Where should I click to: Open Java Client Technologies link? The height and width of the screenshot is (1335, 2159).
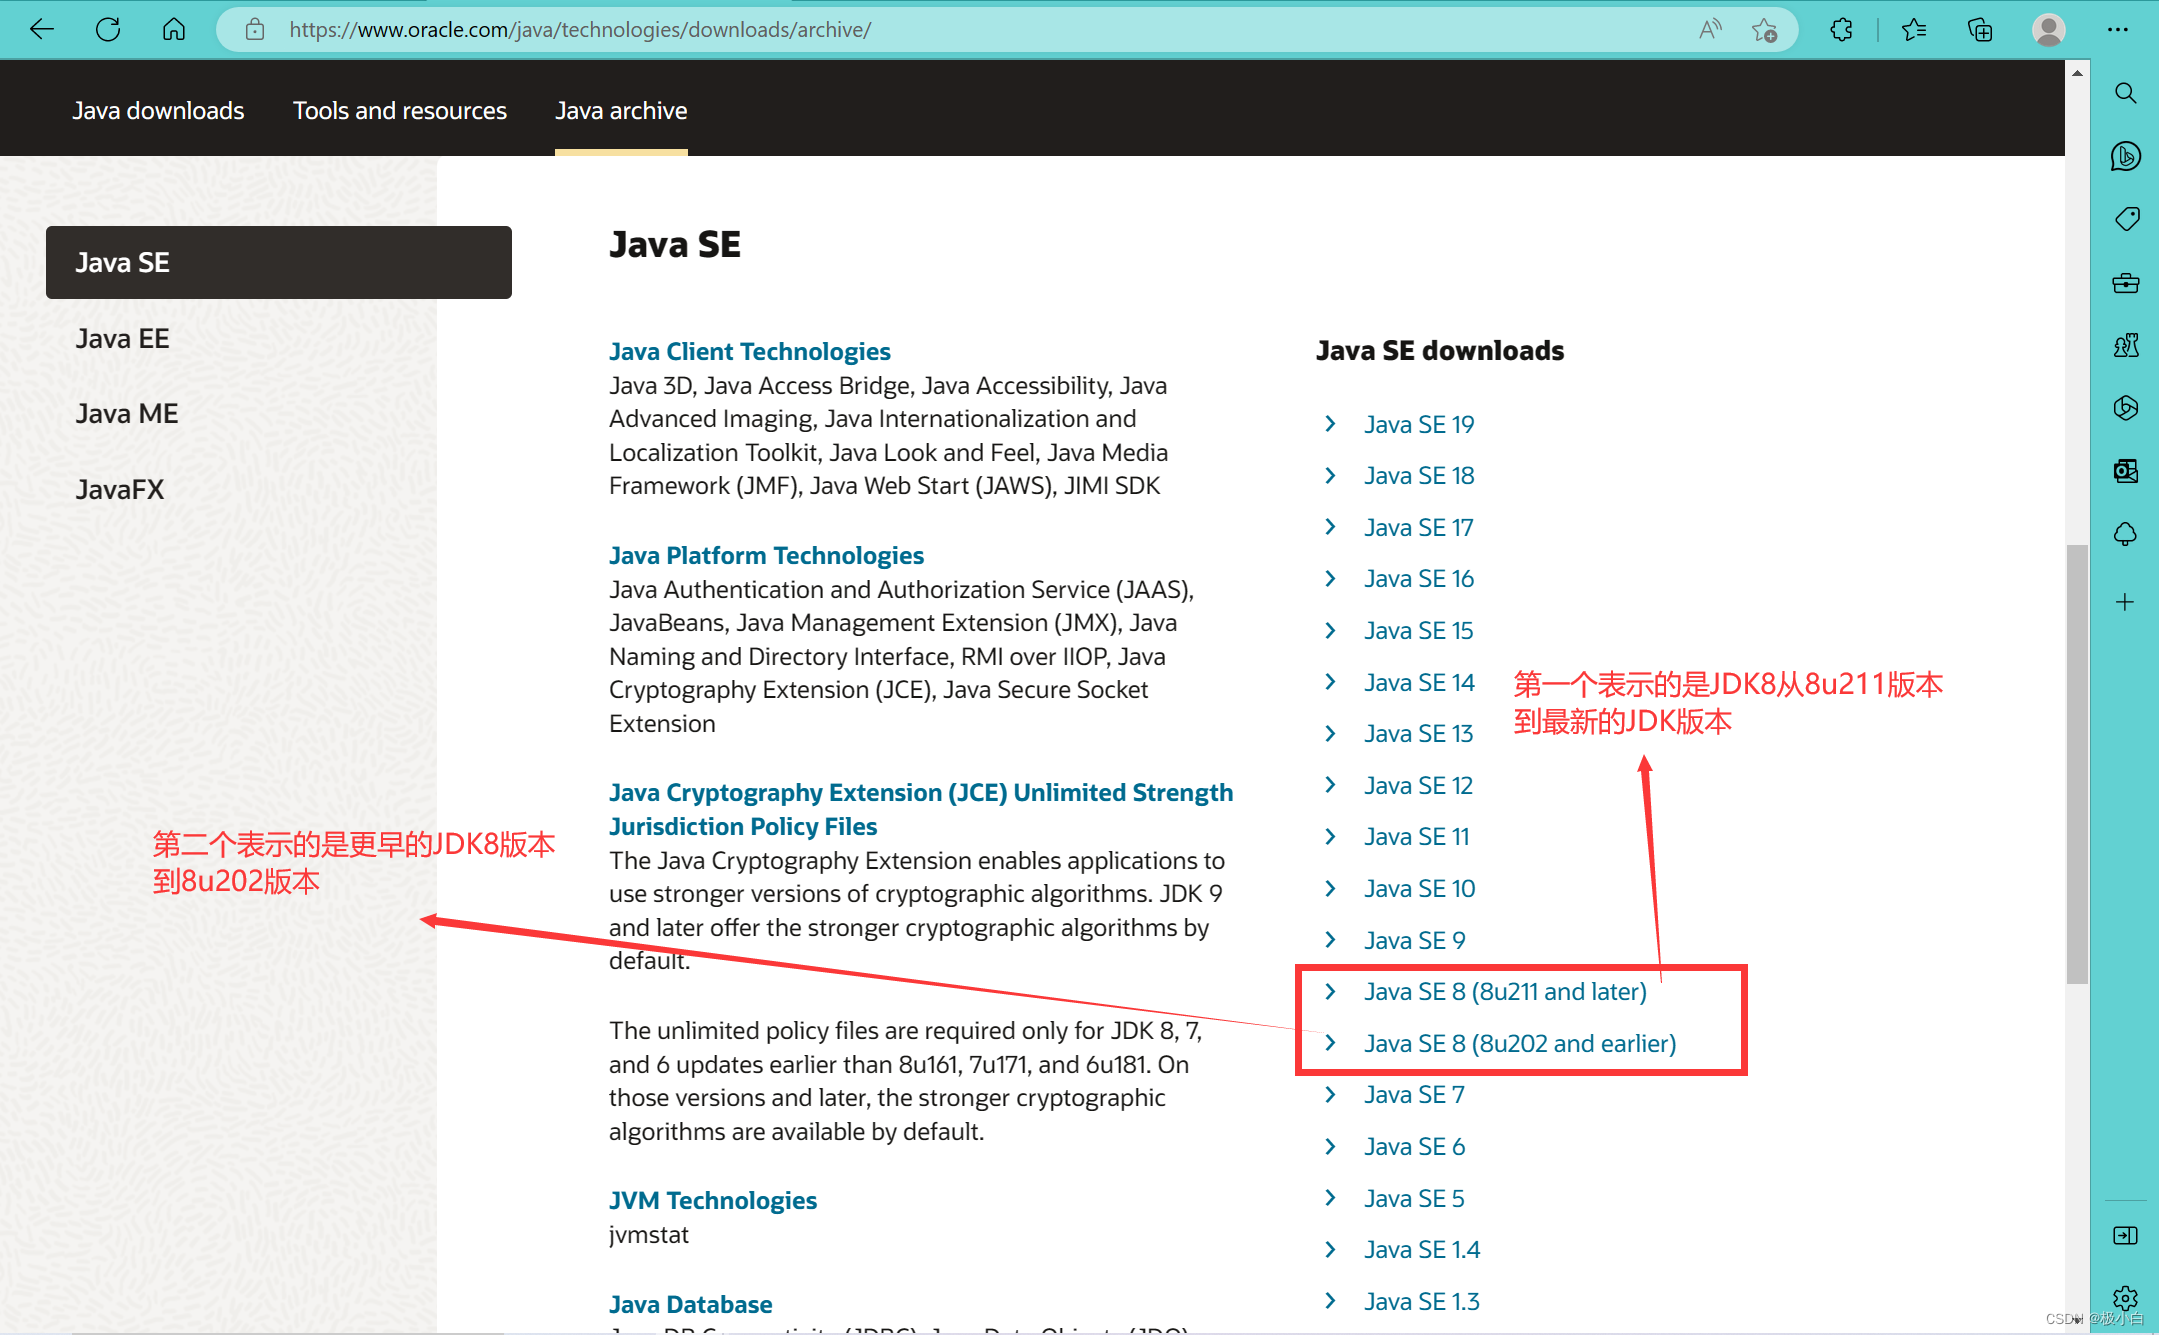tap(750, 352)
